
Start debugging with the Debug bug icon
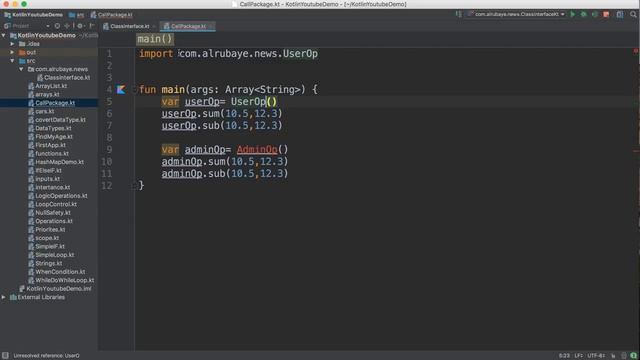pyautogui.click(x=584, y=14)
